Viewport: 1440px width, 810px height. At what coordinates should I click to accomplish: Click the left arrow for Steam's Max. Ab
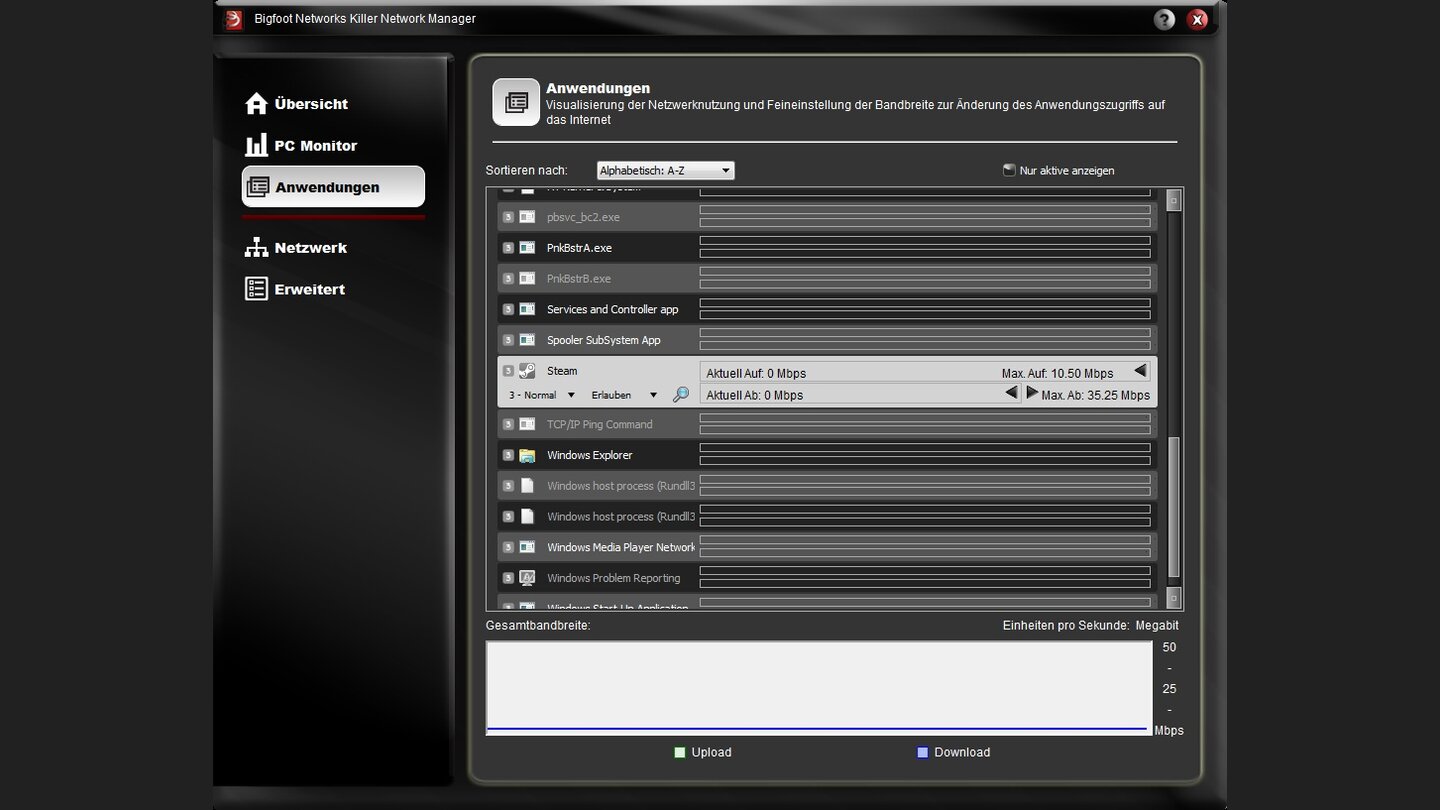coord(1012,393)
